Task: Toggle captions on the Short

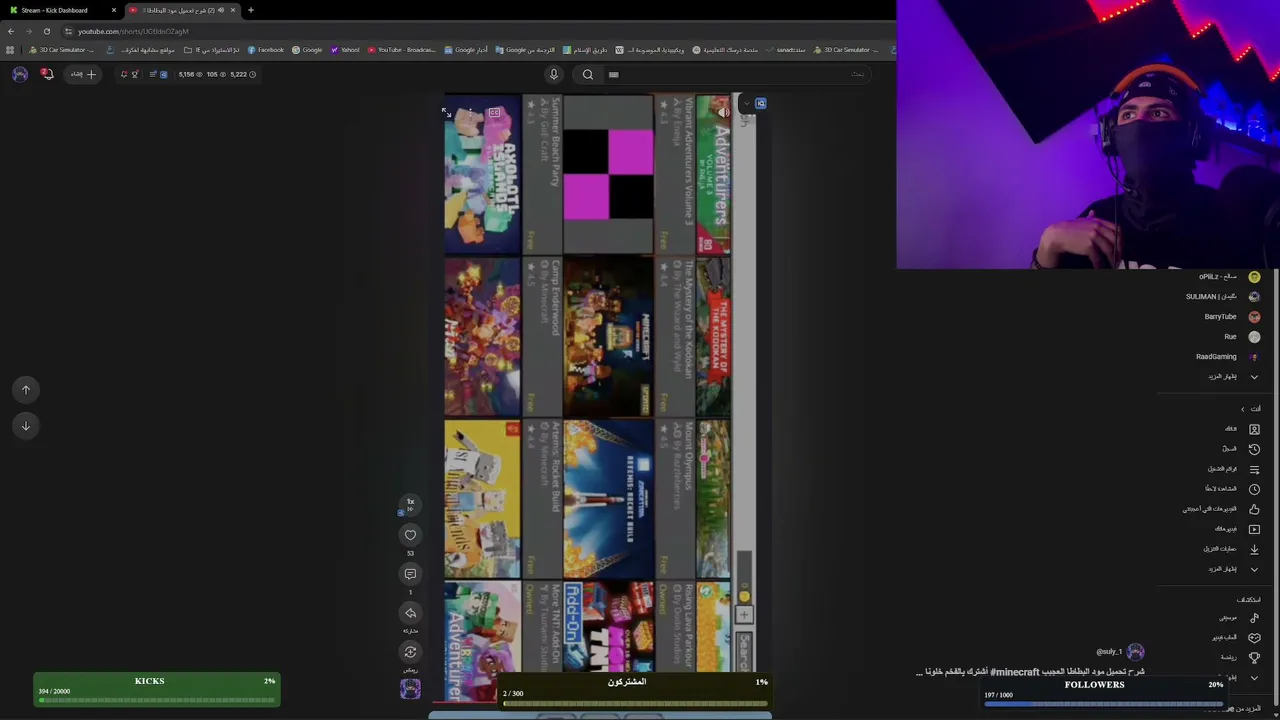Action: (x=494, y=113)
